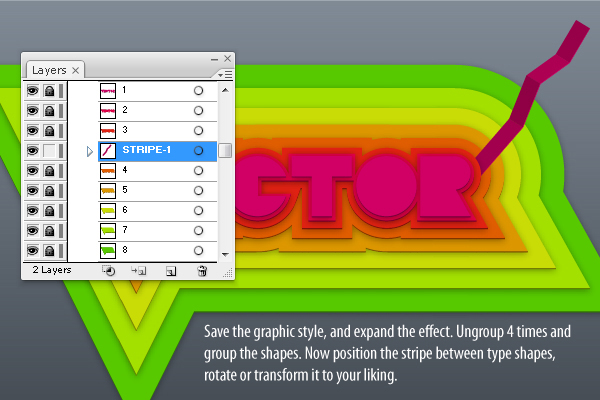Select layer 3 thumbnail

click(x=108, y=131)
